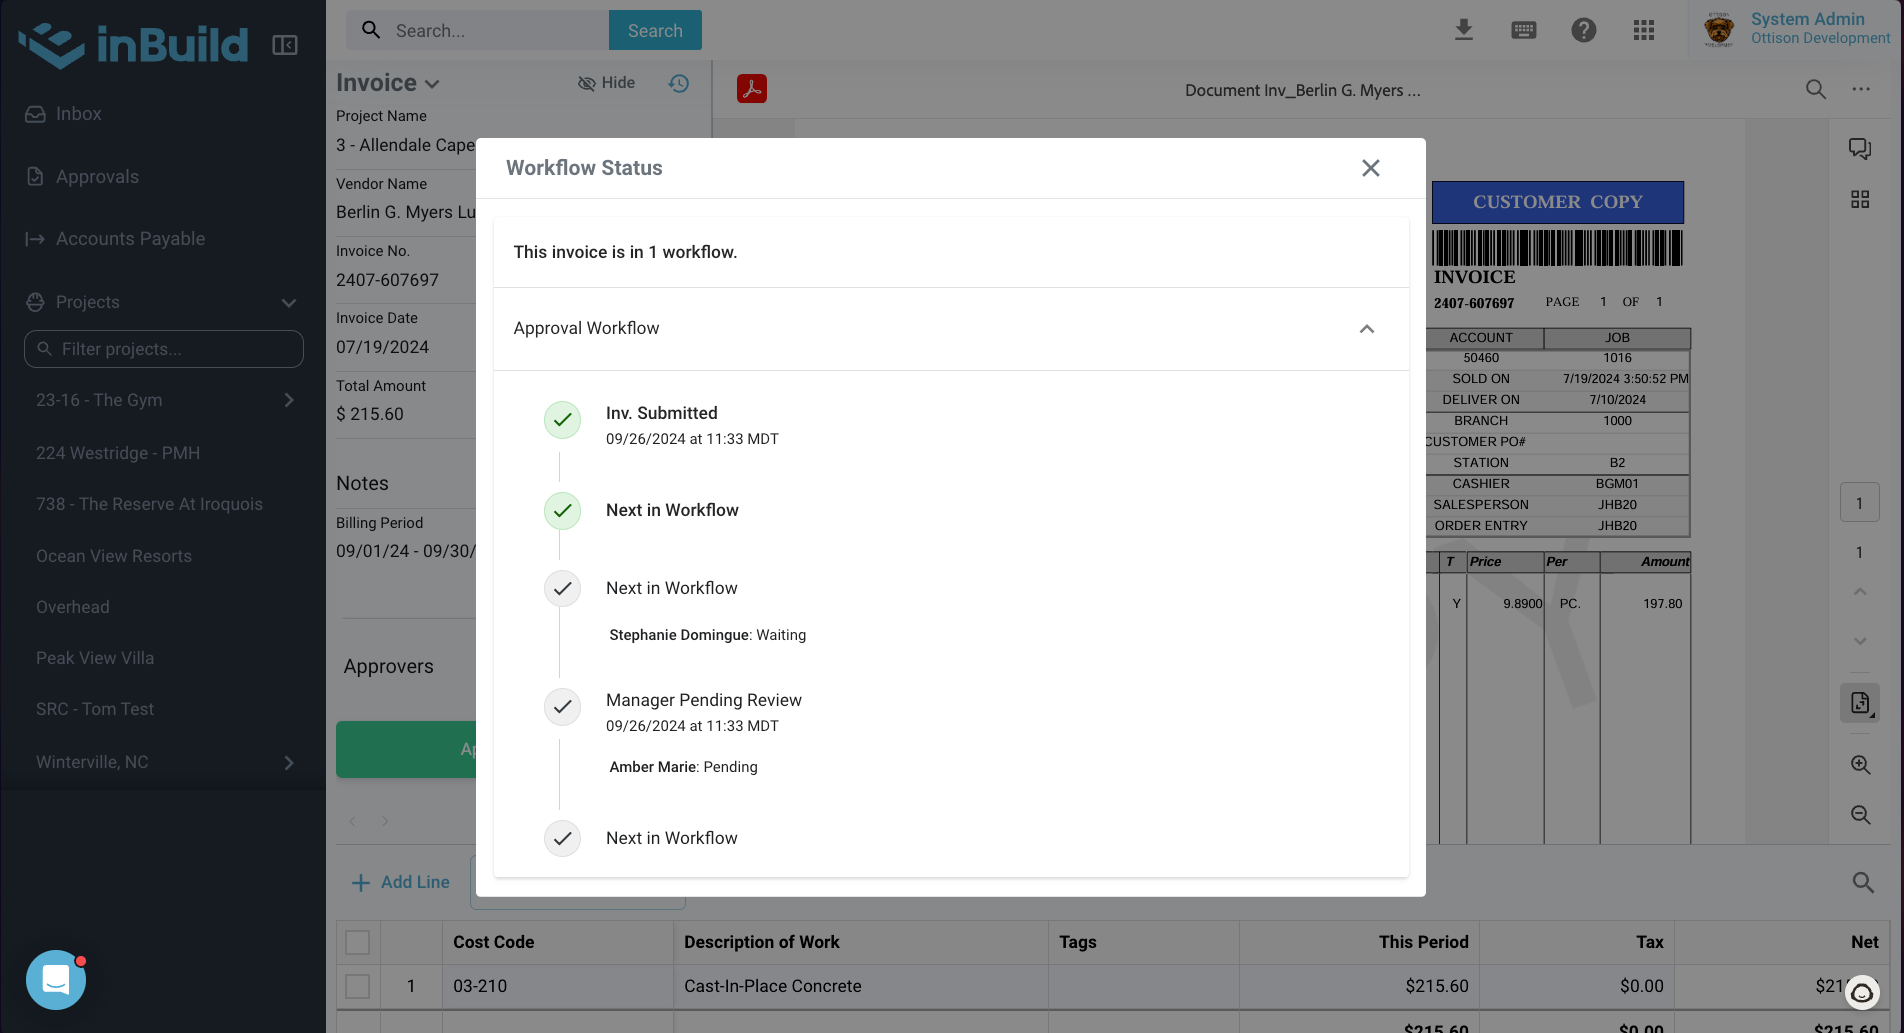Click the Search button
The height and width of the screenshot is (1033, 1904).
pyautogui.click(x=655, y=30)
